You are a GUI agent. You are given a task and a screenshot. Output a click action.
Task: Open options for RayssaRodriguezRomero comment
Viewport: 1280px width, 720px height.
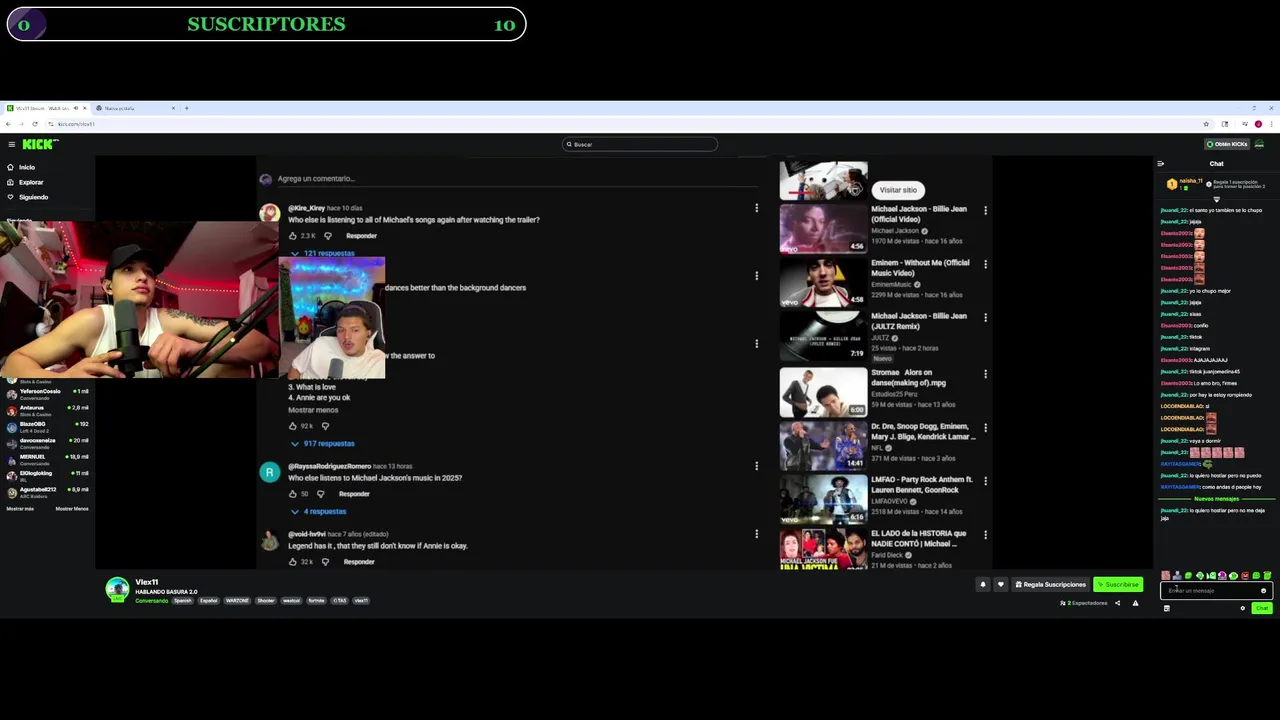(x=756, y=466)
